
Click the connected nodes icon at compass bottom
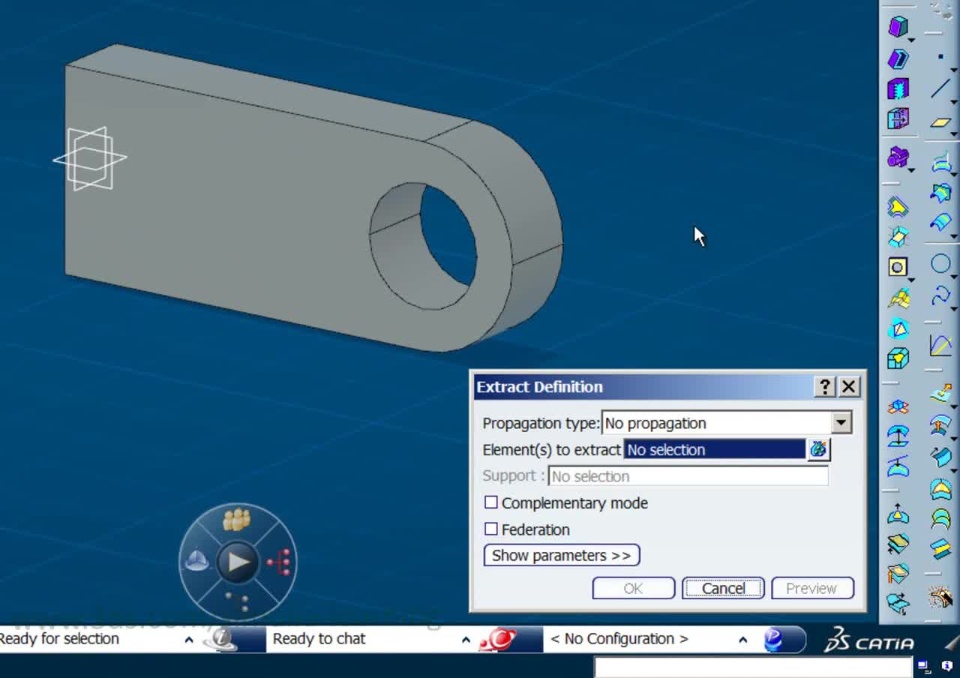click(238, 601)
